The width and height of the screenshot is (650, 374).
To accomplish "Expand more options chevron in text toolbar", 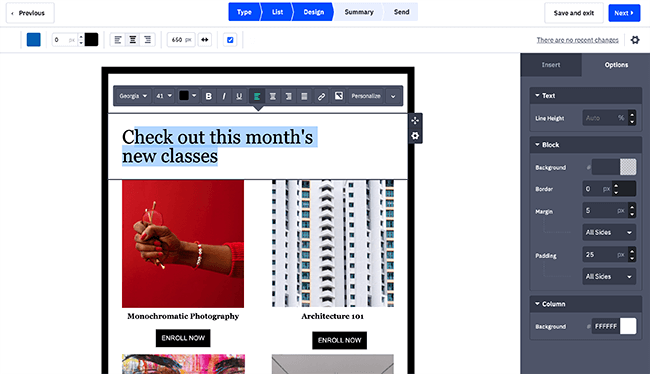I will (x=393, y=96).
